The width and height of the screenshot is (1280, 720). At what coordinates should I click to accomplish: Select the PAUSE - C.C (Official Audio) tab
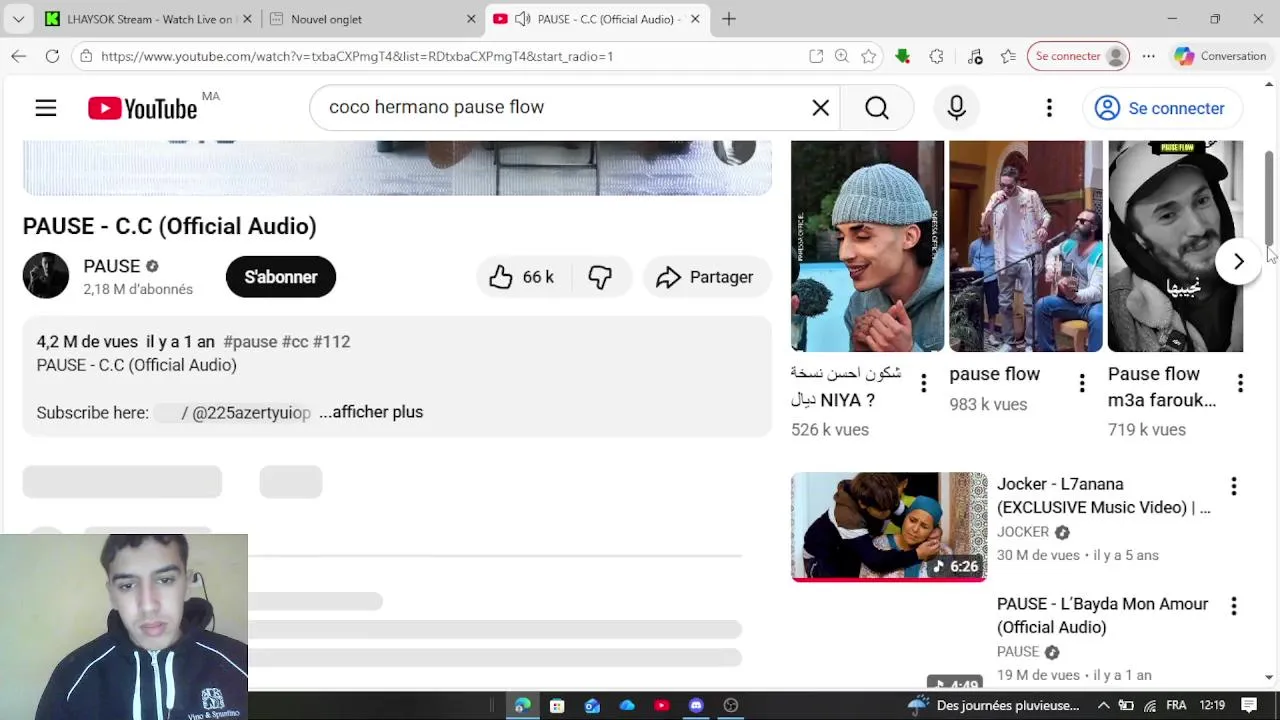(598, 19)
